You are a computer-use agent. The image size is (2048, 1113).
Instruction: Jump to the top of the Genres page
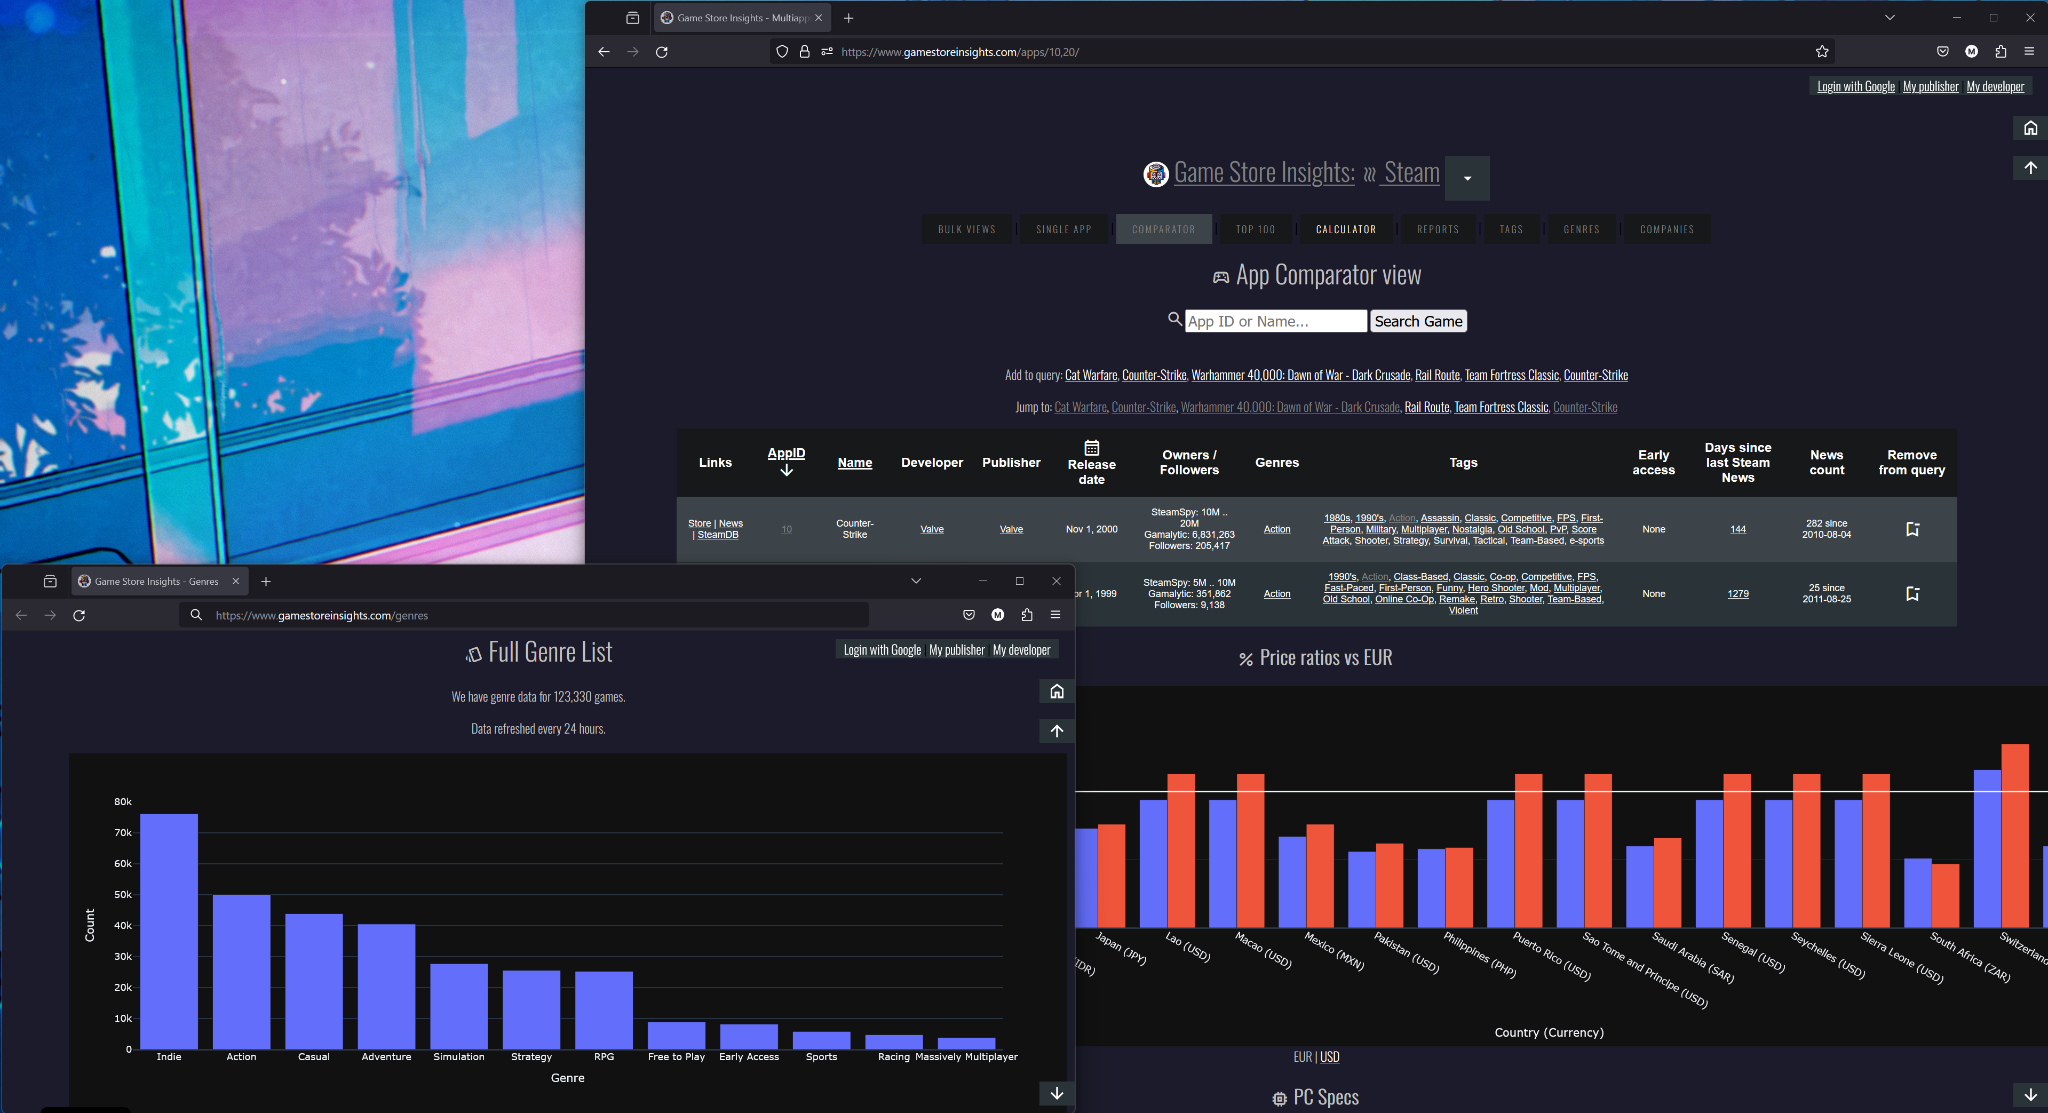point(1057,731)
